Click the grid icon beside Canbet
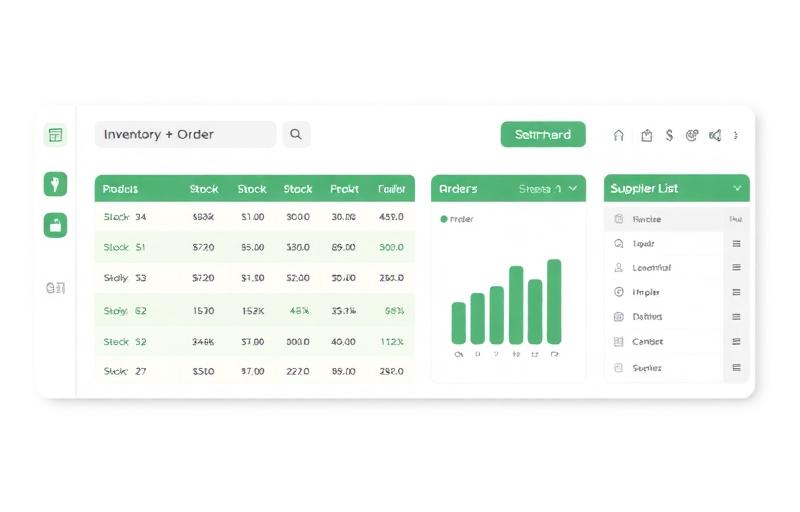 [619, 342]
